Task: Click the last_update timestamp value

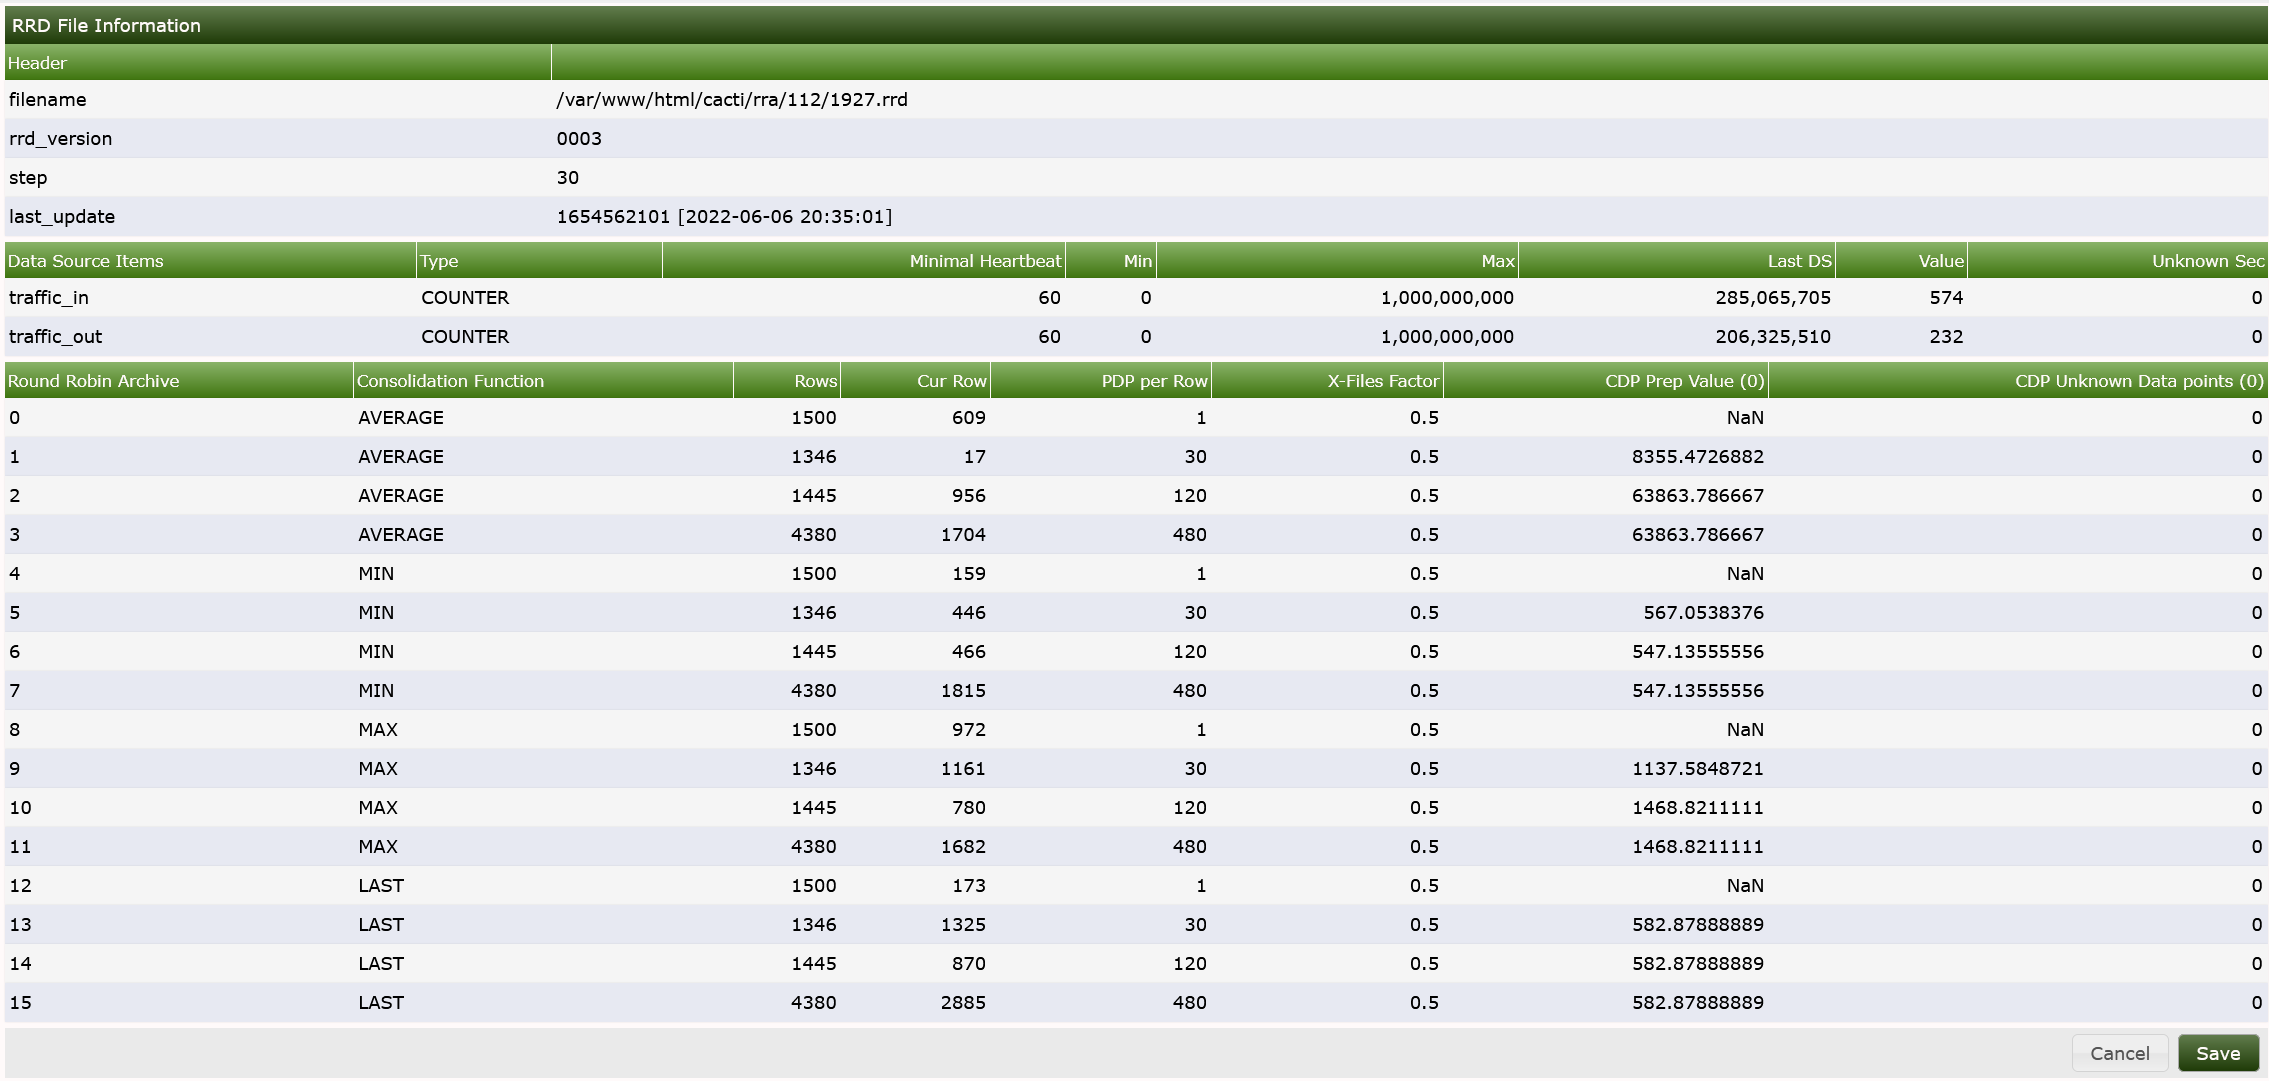Action: coord(724,217)
